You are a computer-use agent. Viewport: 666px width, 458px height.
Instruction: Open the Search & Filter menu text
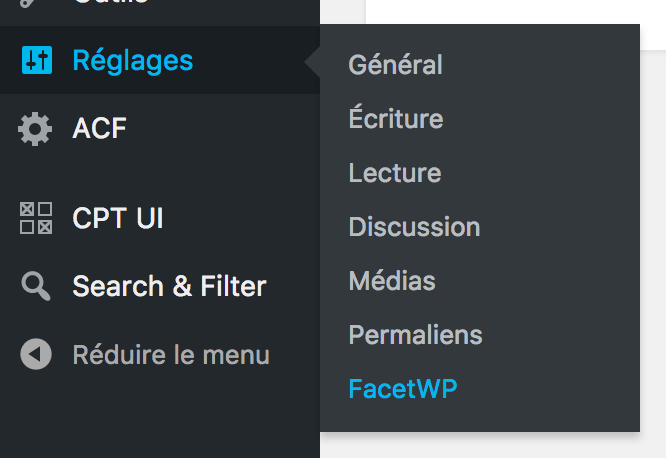(x=169, y=287)
